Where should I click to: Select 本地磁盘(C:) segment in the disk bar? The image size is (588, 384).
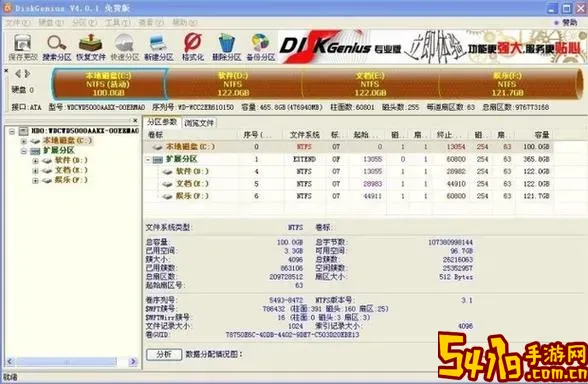[x=108, y=84]
